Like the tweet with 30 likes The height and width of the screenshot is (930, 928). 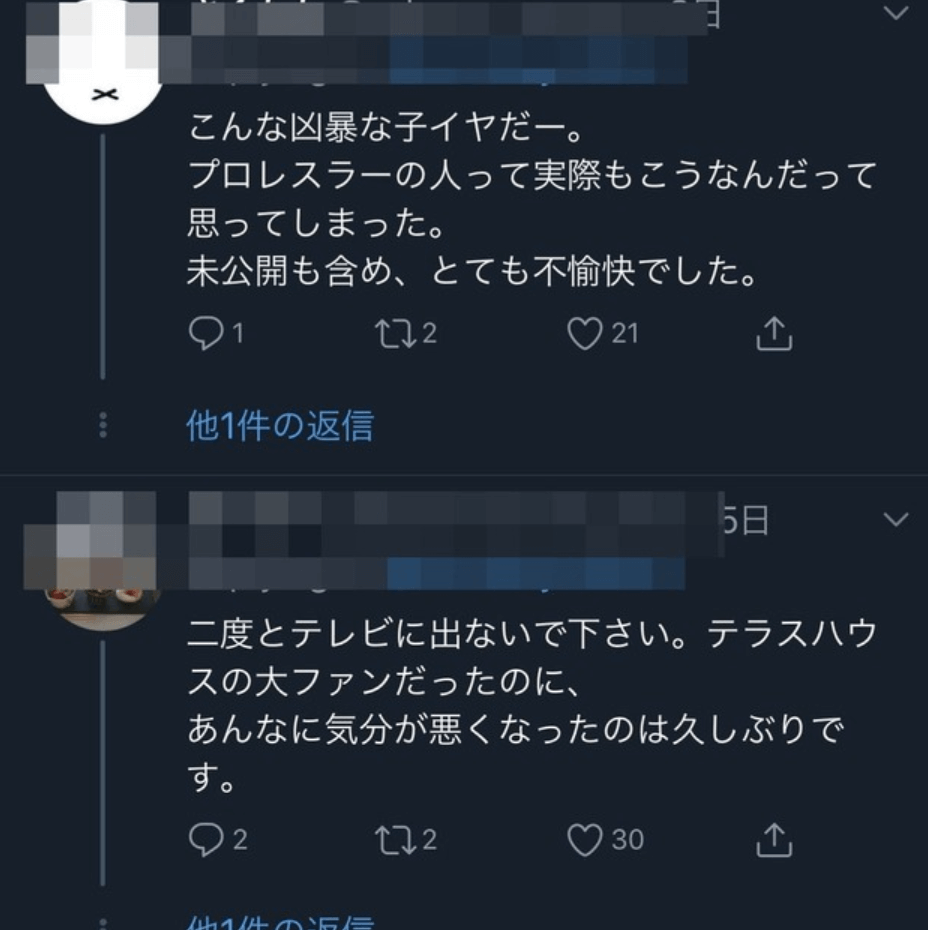(x=585, y=840)
